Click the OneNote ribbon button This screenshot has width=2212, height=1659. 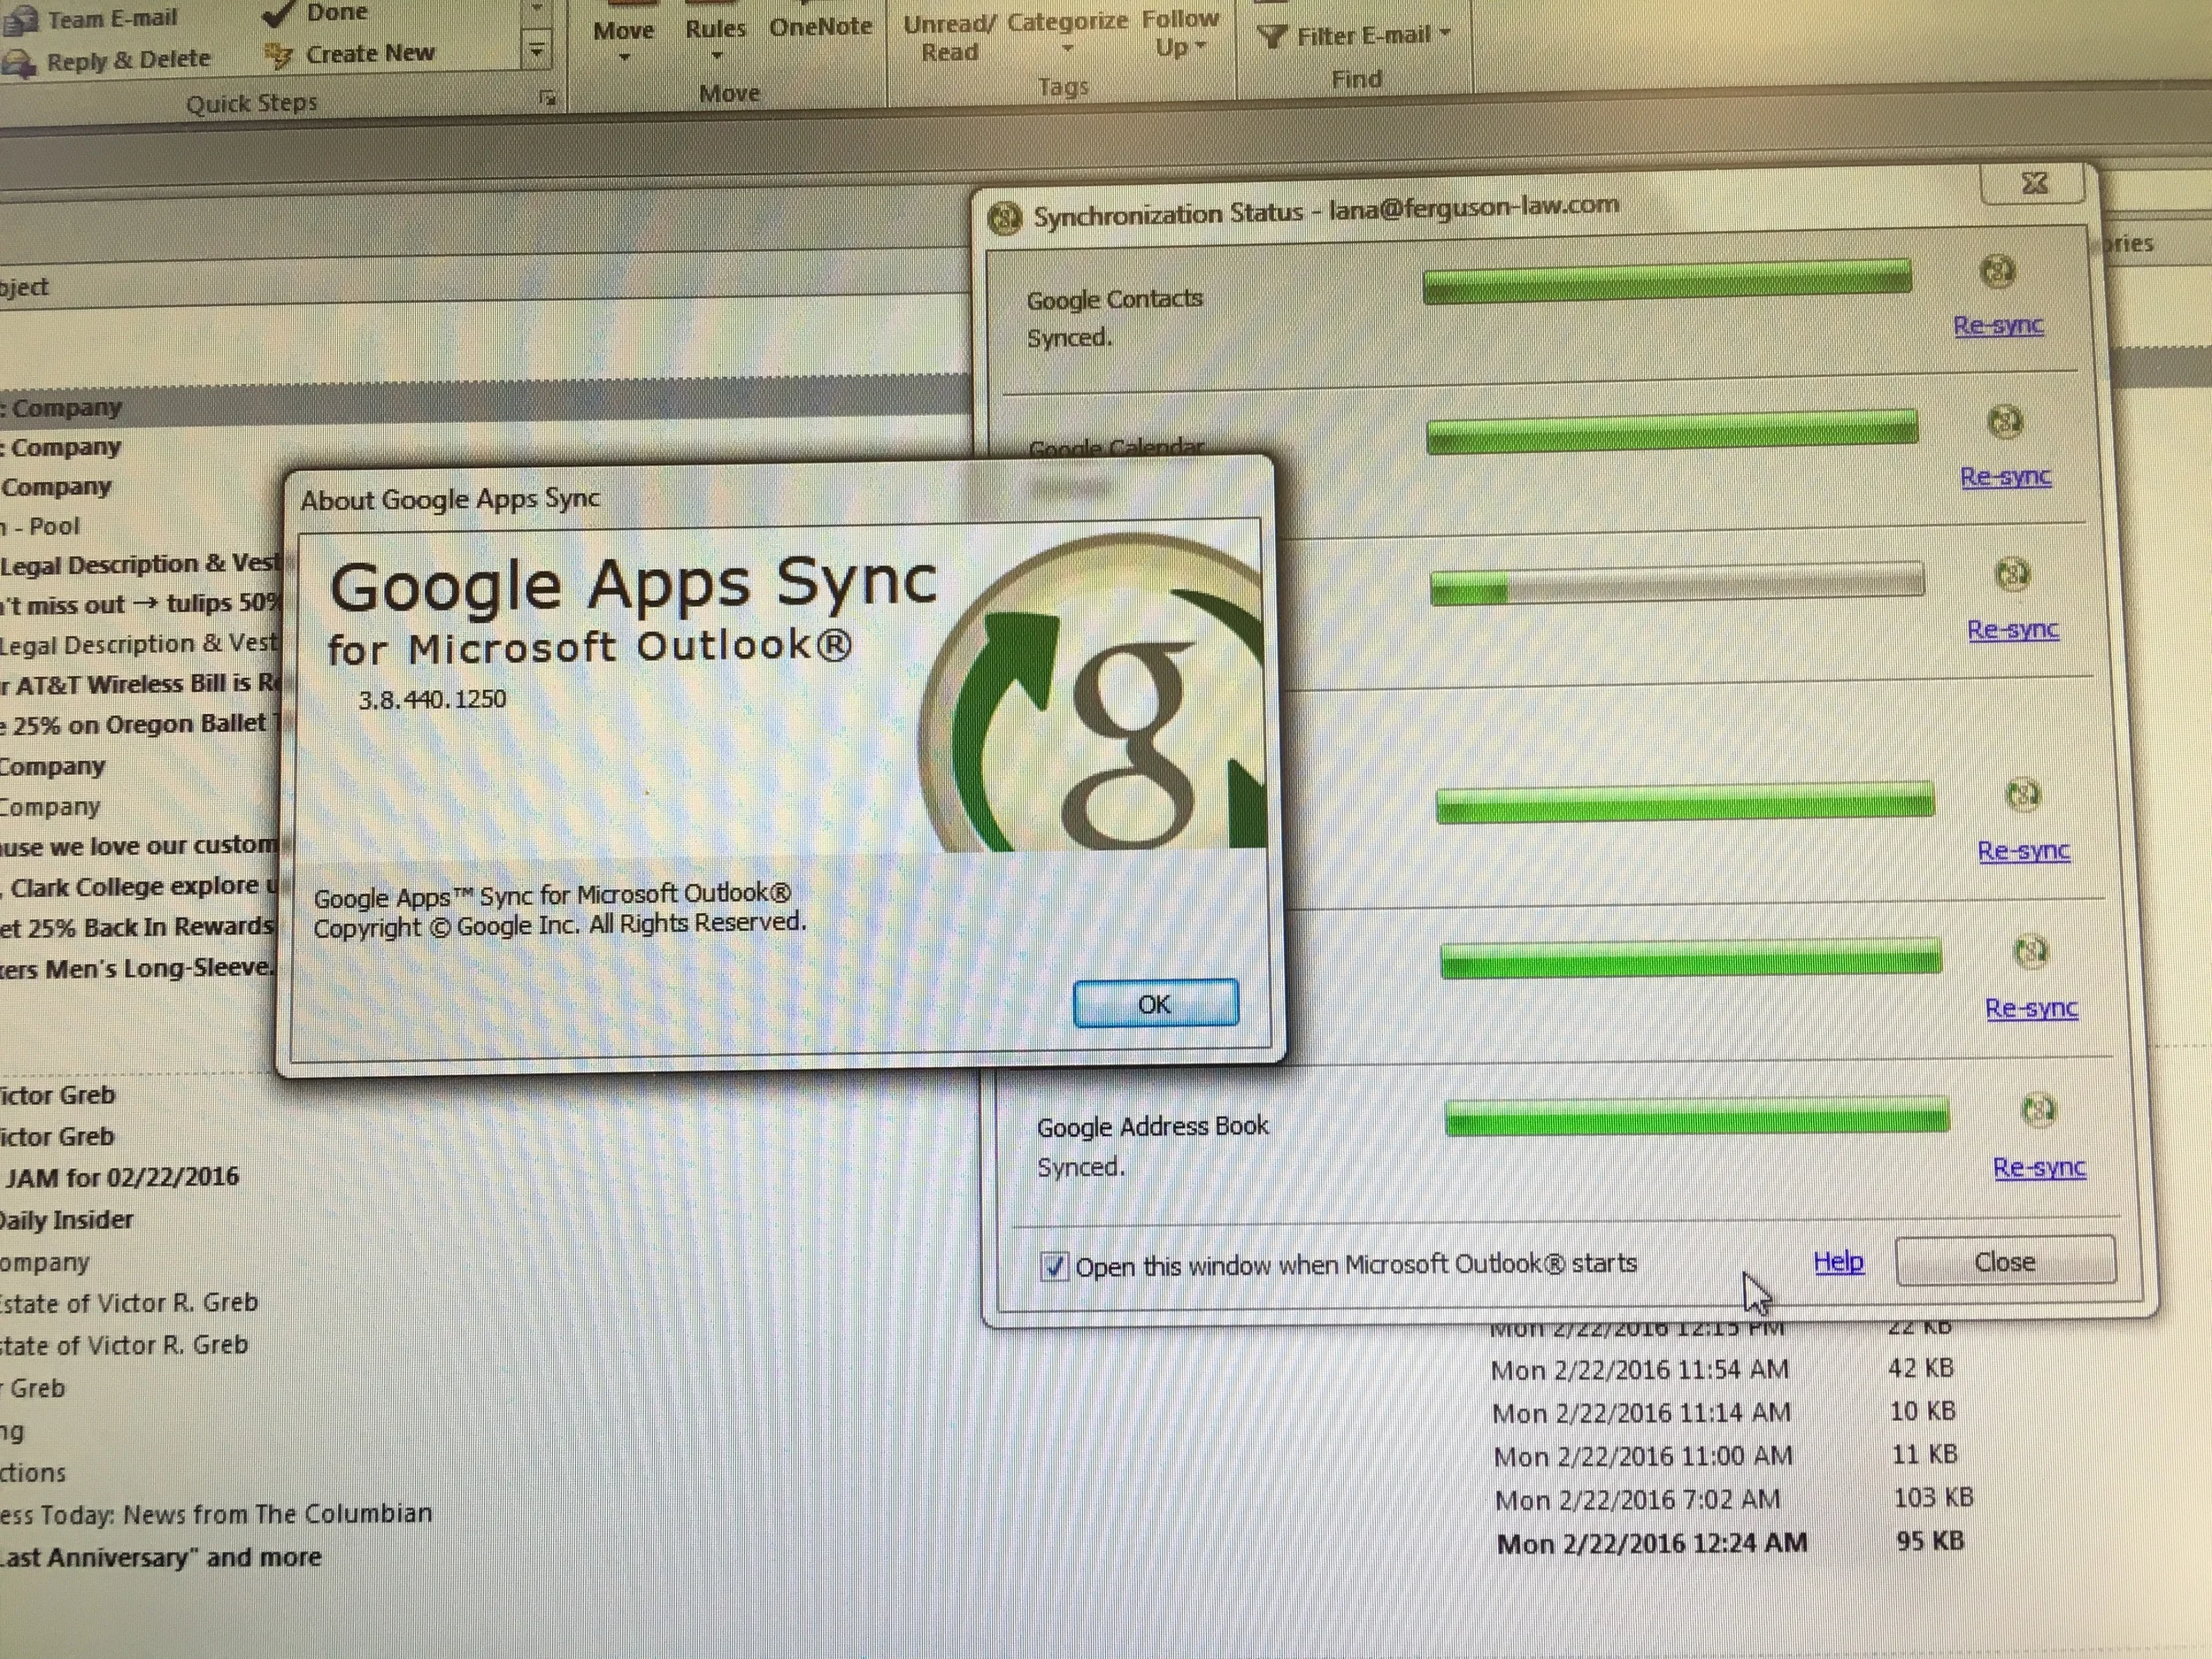click(820, 27)
